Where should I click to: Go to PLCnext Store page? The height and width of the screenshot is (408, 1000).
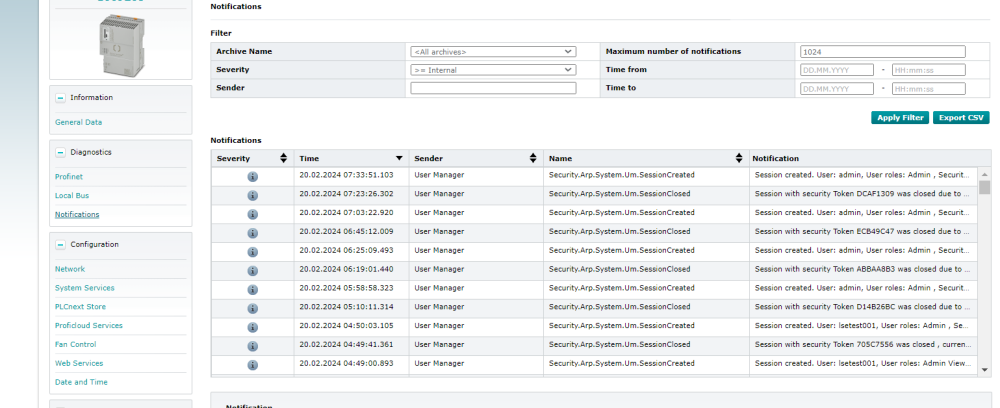[80, 307]
